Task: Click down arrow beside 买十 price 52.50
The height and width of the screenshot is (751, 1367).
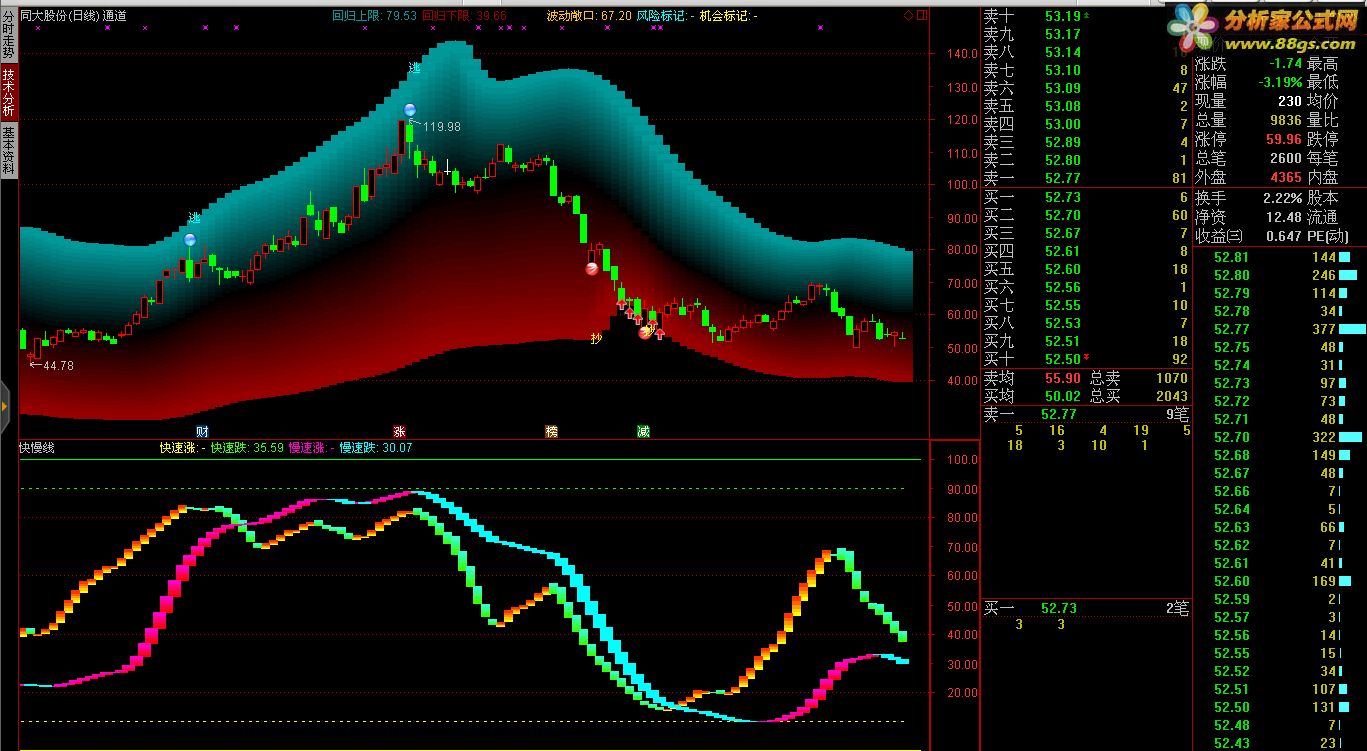Action: (1087, 359)
